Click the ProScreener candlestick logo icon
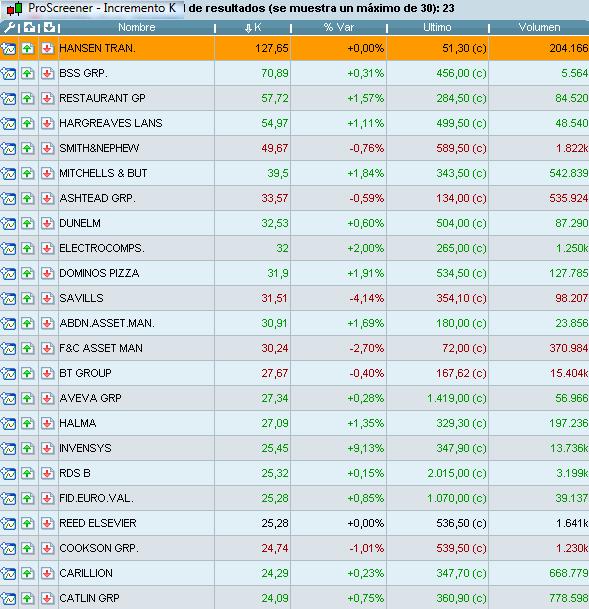 pos(15,8)
